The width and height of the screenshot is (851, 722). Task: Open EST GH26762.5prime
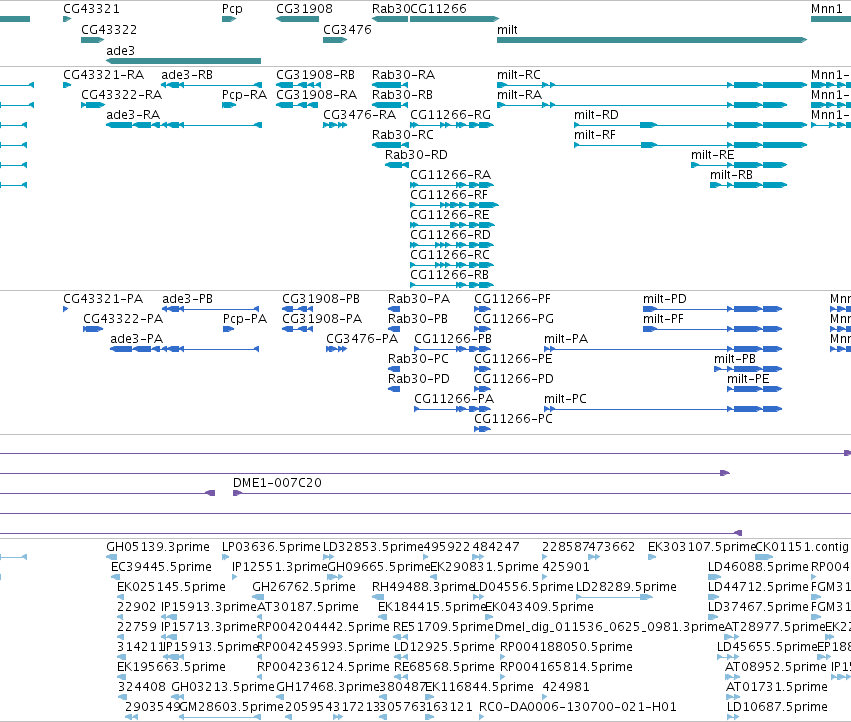click(x=304, y=587)
